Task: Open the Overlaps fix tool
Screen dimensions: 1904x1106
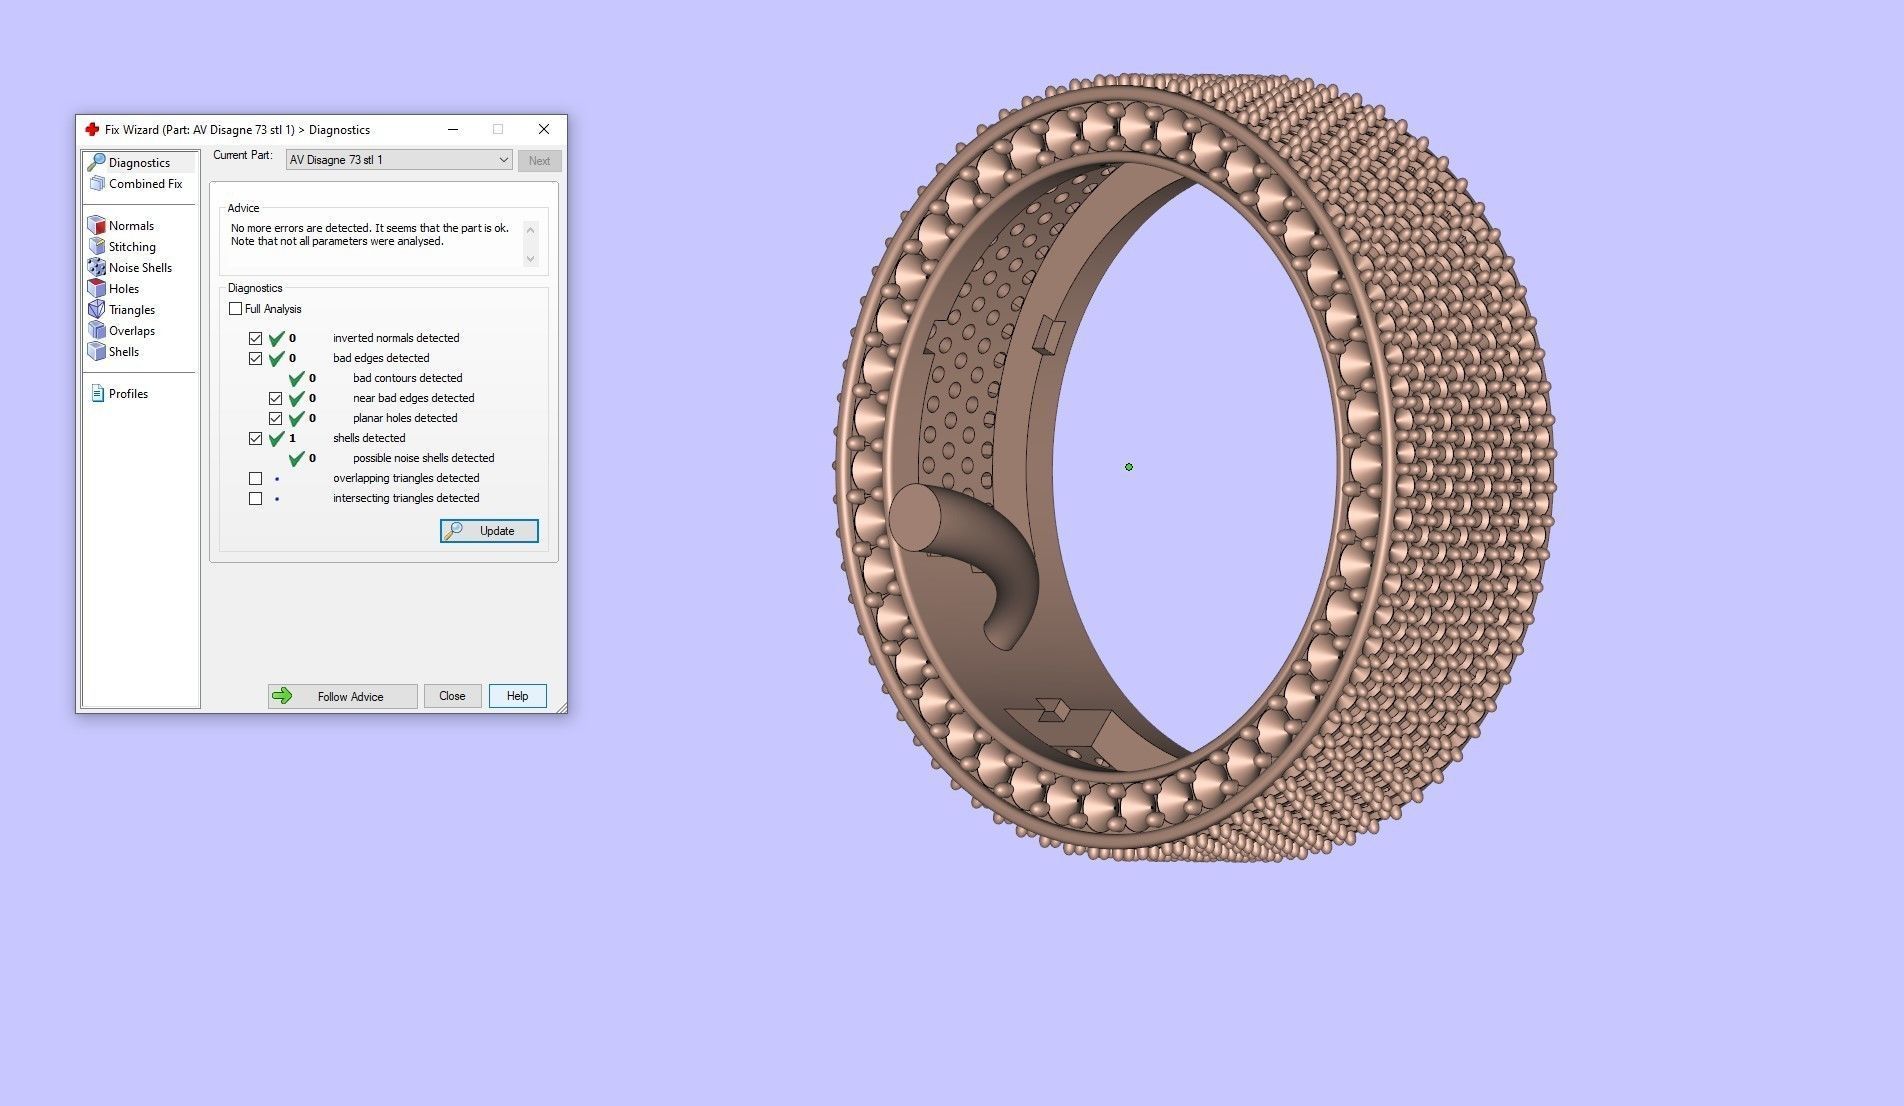Action: (x=122, y=331)
